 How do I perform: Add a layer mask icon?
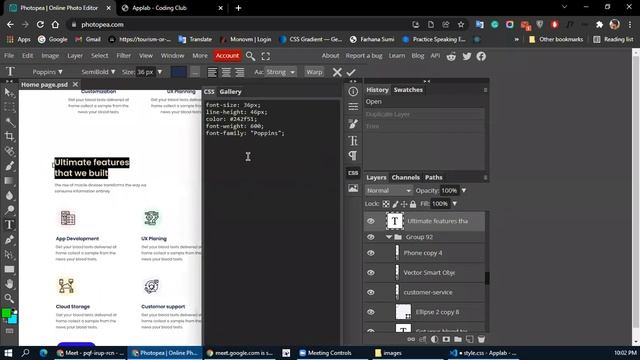(x=446, y=339)
